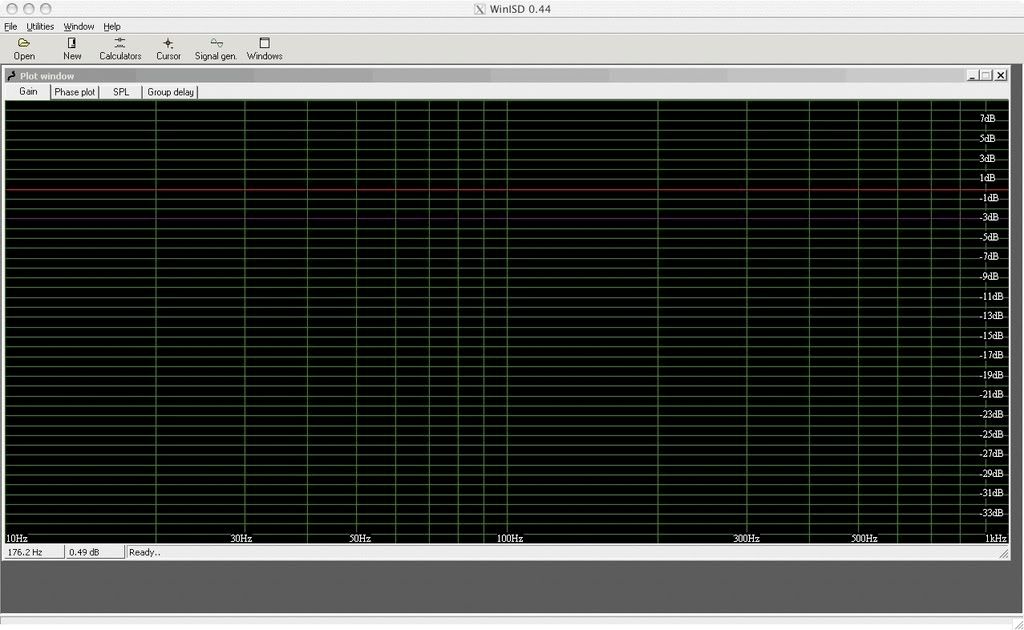Close the Plot window

(1001, 75)
